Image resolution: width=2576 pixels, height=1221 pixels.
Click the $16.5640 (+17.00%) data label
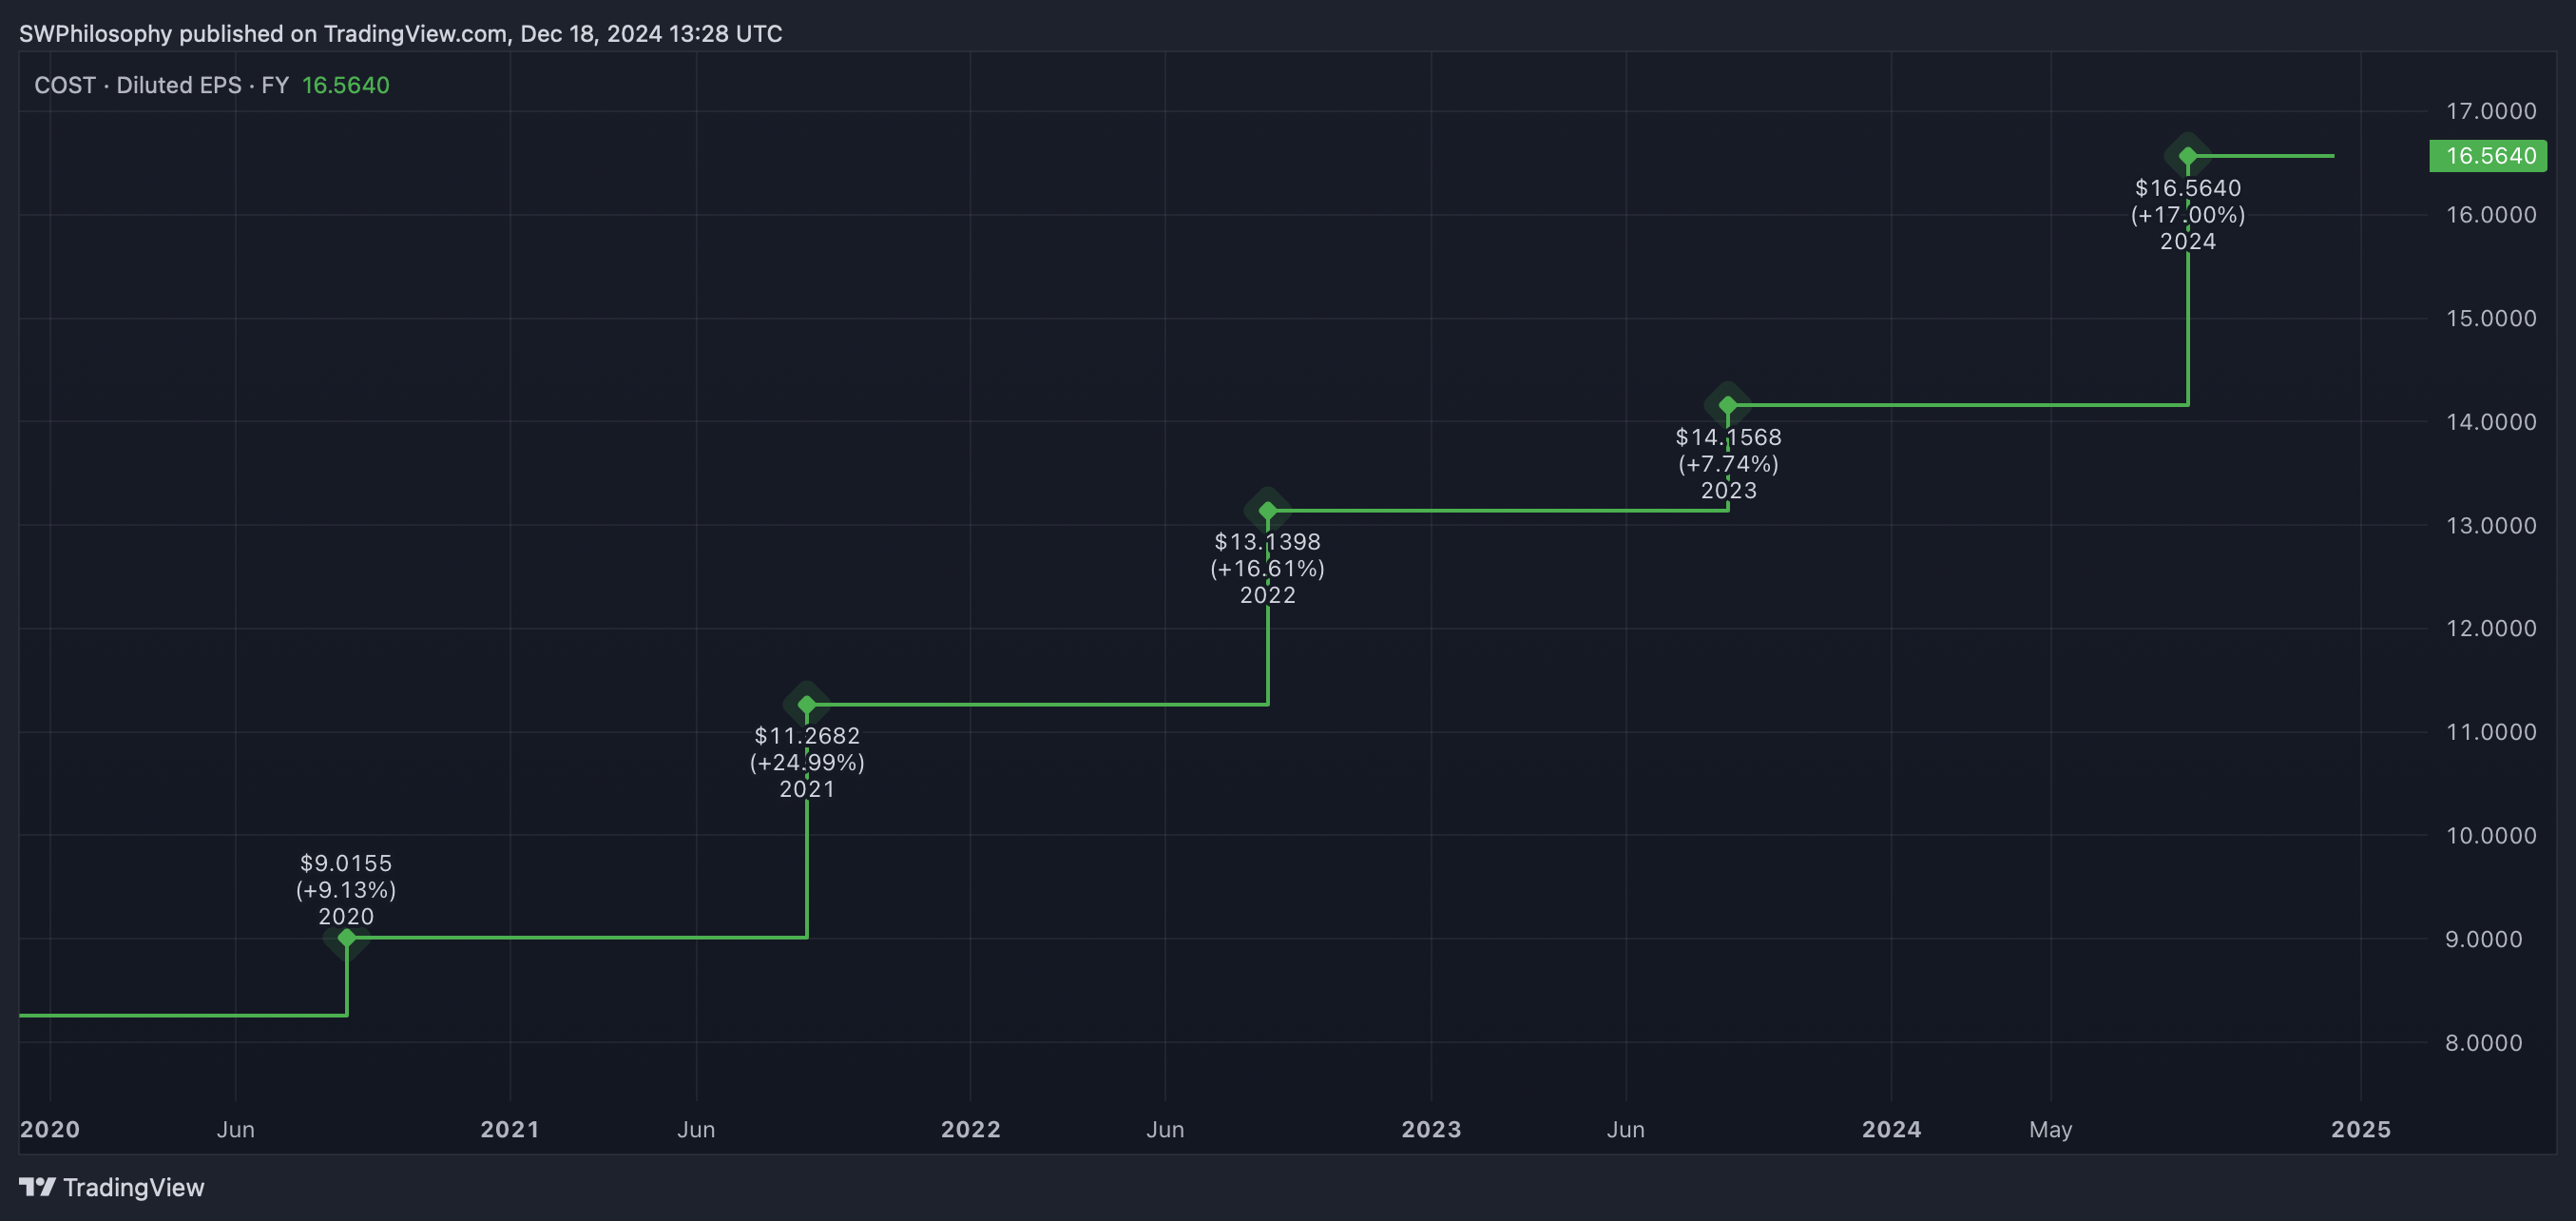pyautogui.click(x=2188, y=201)
